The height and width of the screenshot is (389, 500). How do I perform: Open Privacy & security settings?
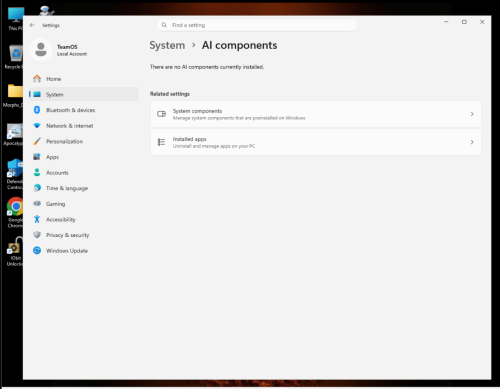click(x=84, y=235)
